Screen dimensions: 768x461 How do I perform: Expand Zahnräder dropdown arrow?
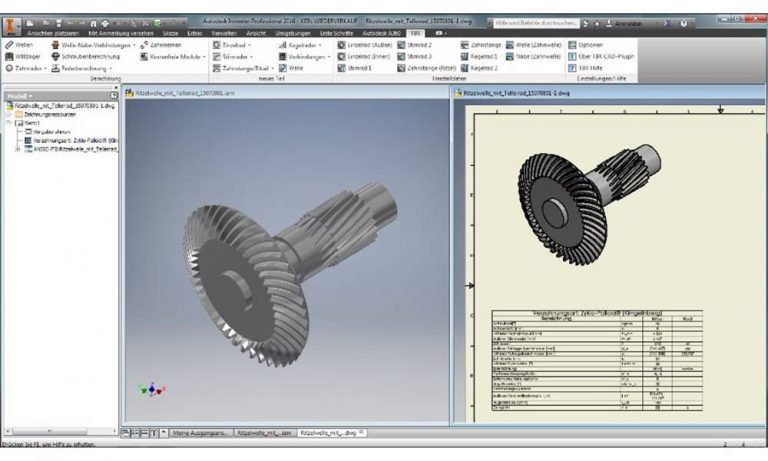click(x=46, y=69)
